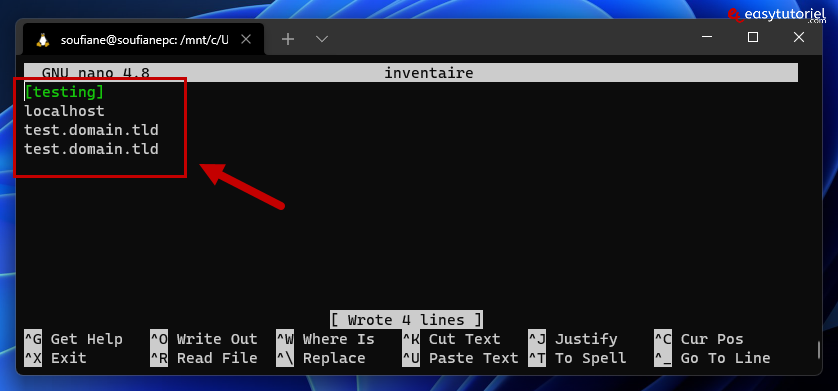Click the ^_ Go To Line shortcut
The width and height of the screenshot is (838, 391).
[x=712, y=358]
